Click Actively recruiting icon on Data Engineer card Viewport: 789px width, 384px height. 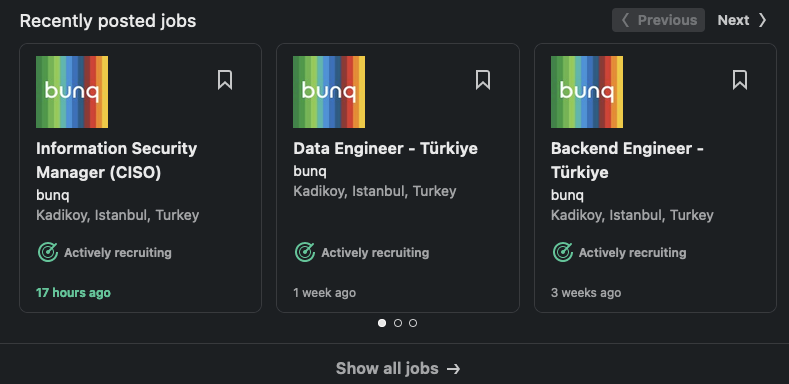click(305, 252)
